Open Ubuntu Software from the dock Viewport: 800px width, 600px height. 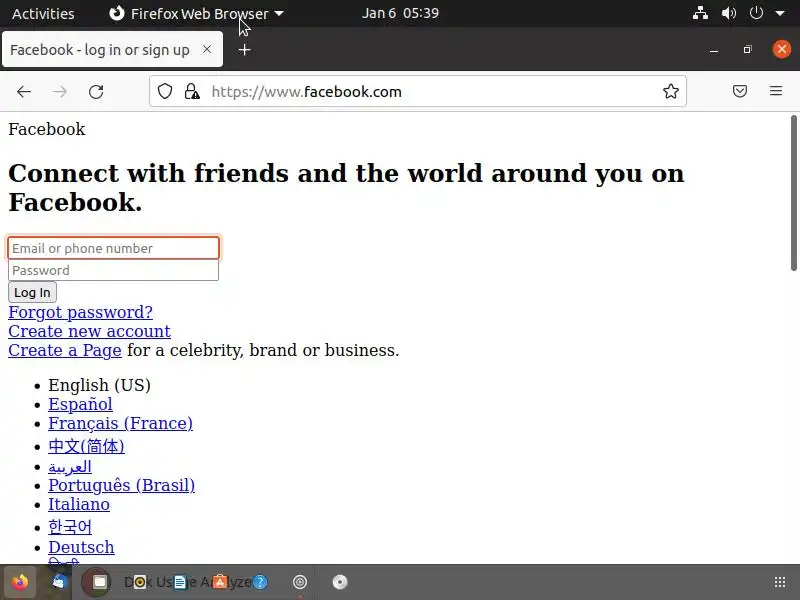pos(220,582)
